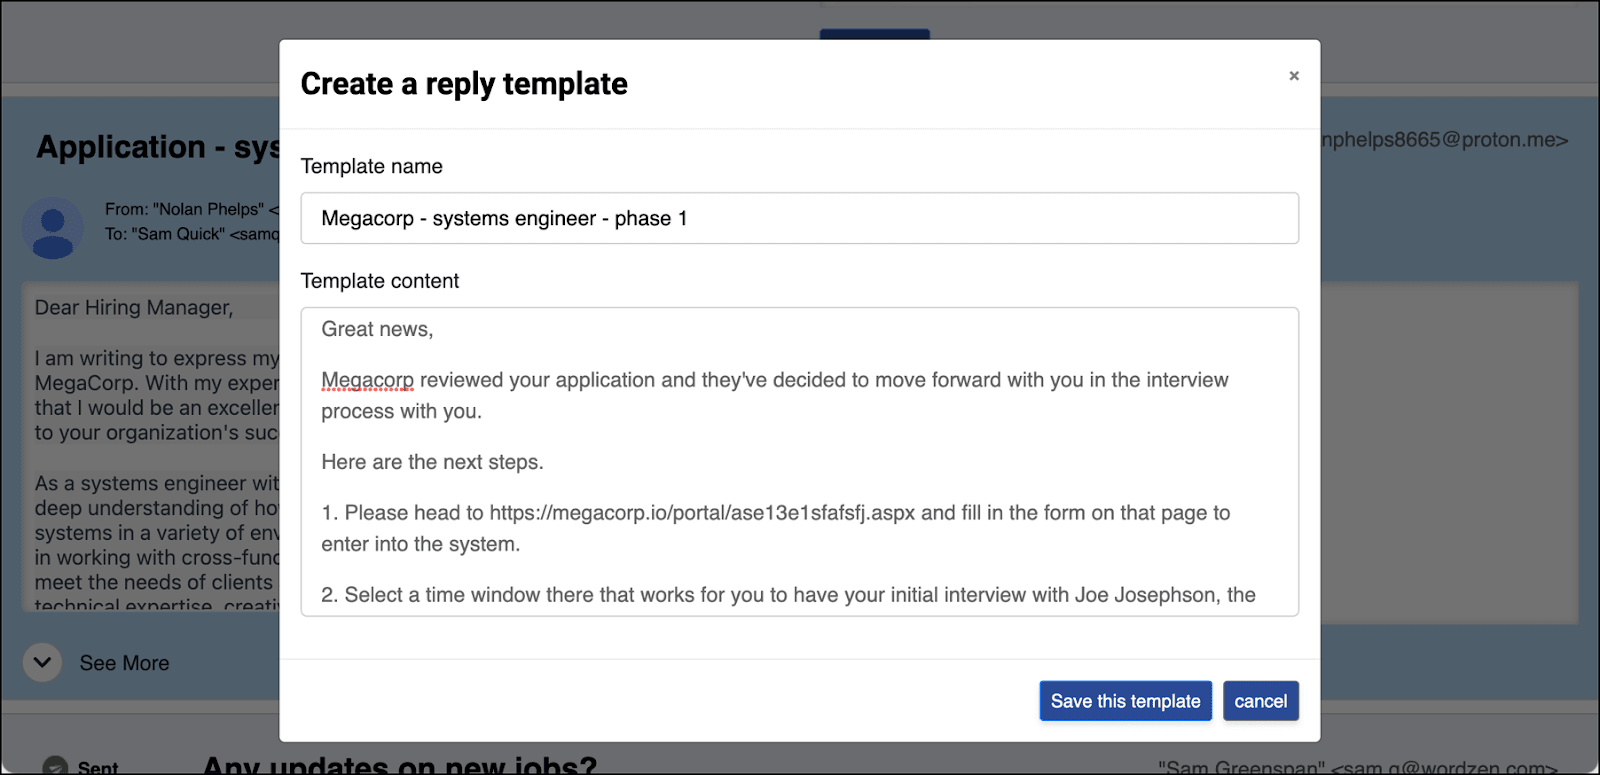1600x775 pixels.
Task: Cancel the template creation
Action: [1260, 701]
